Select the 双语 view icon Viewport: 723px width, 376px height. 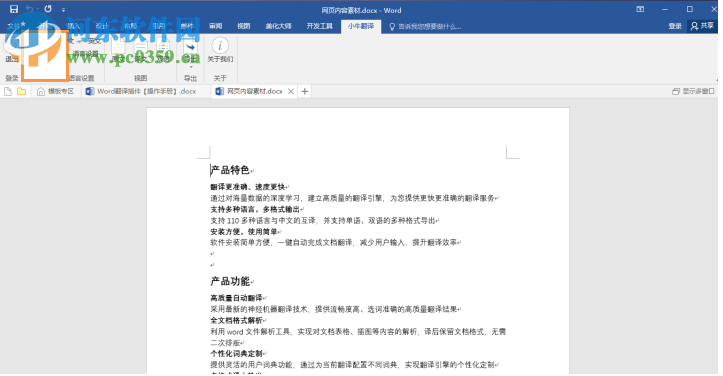[163, 47]
